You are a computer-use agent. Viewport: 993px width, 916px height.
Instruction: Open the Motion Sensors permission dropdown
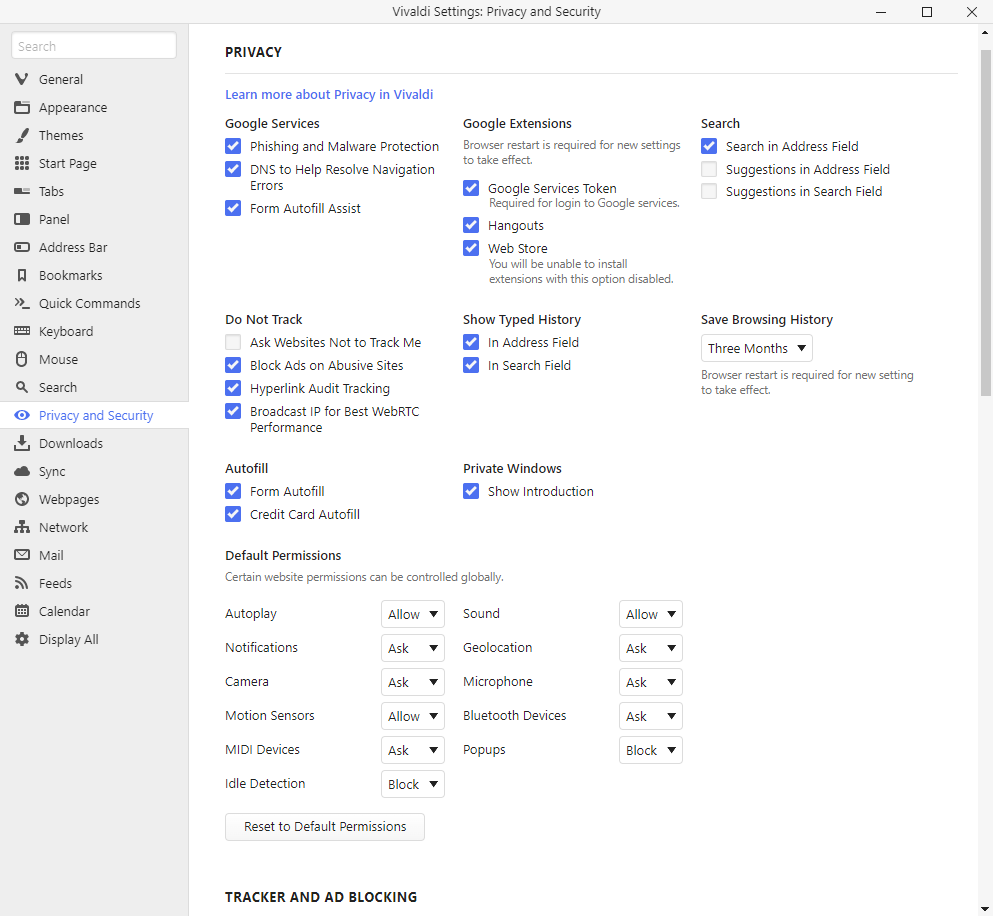click(x=413, y=716)
